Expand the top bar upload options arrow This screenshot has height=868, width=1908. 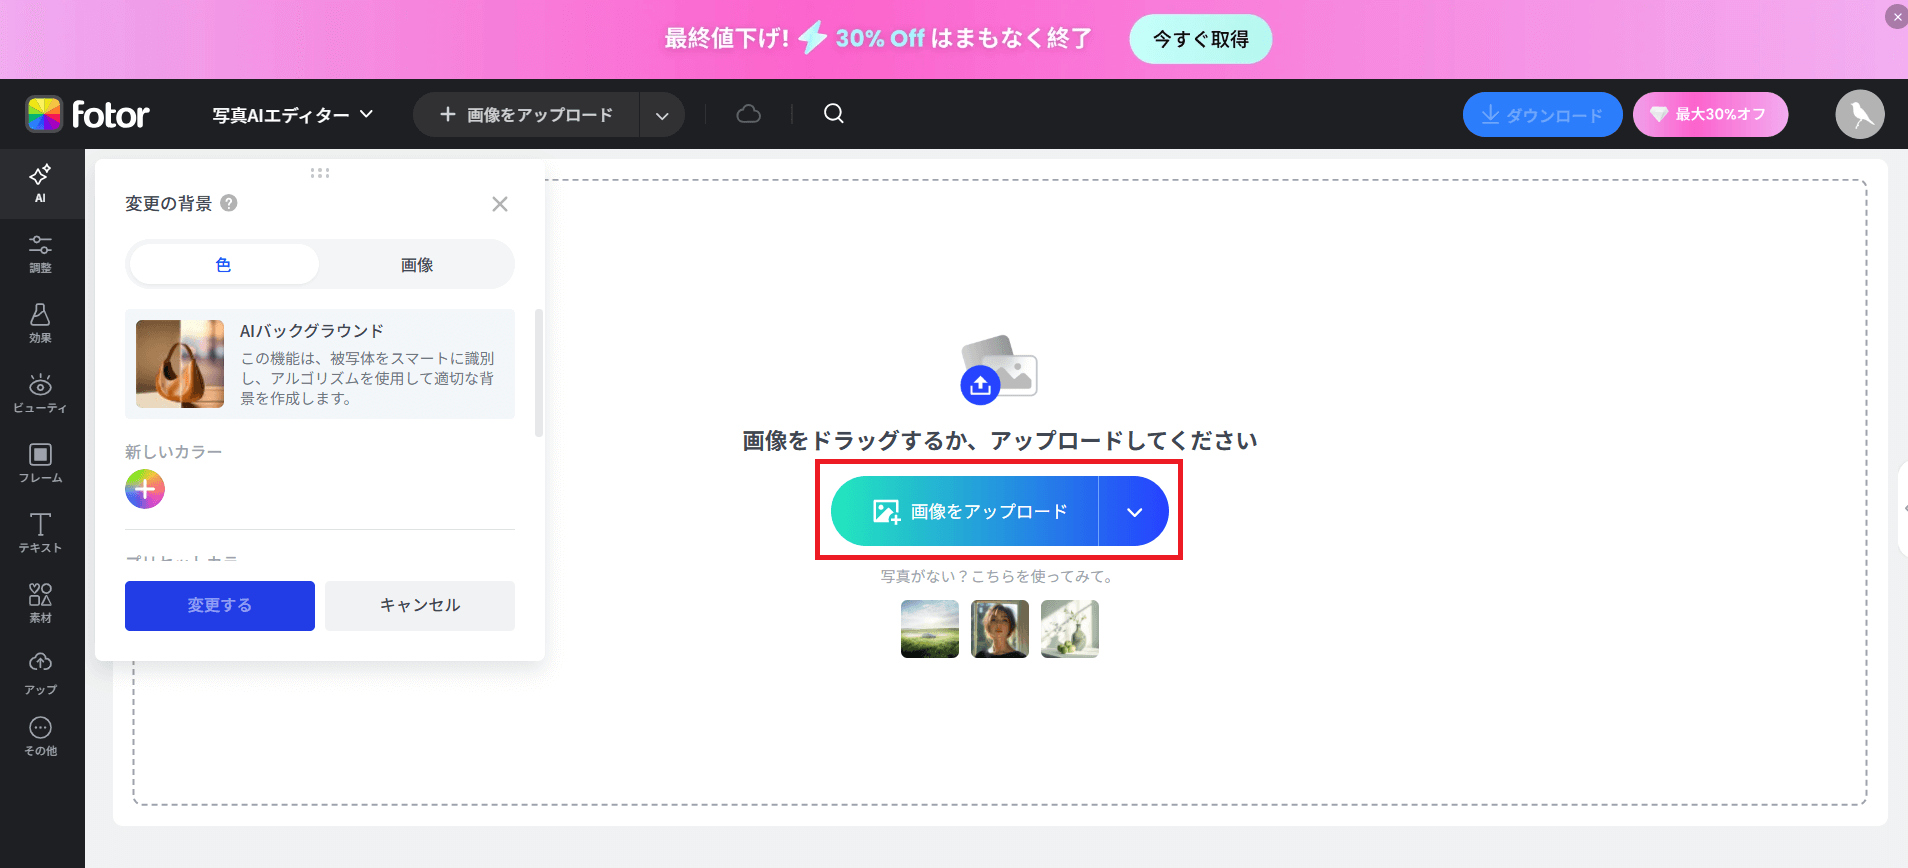[x=662, y=115]
